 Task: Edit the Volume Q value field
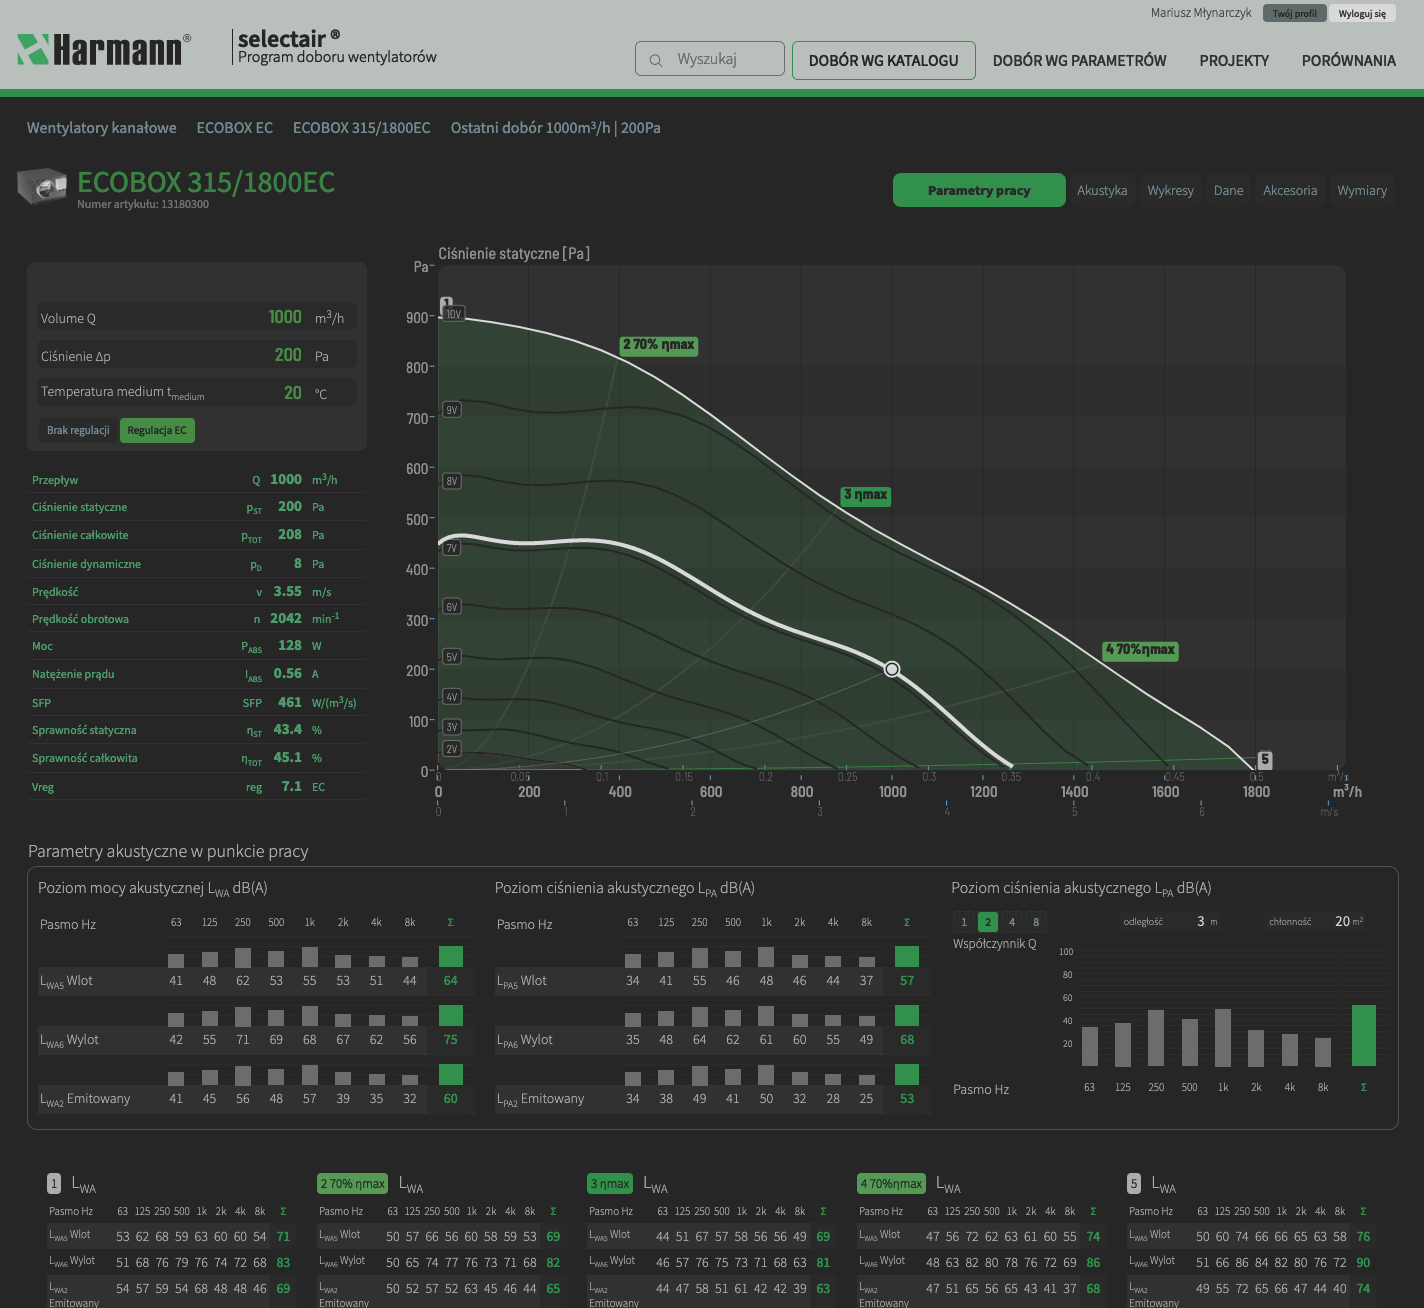coord(197,317)
